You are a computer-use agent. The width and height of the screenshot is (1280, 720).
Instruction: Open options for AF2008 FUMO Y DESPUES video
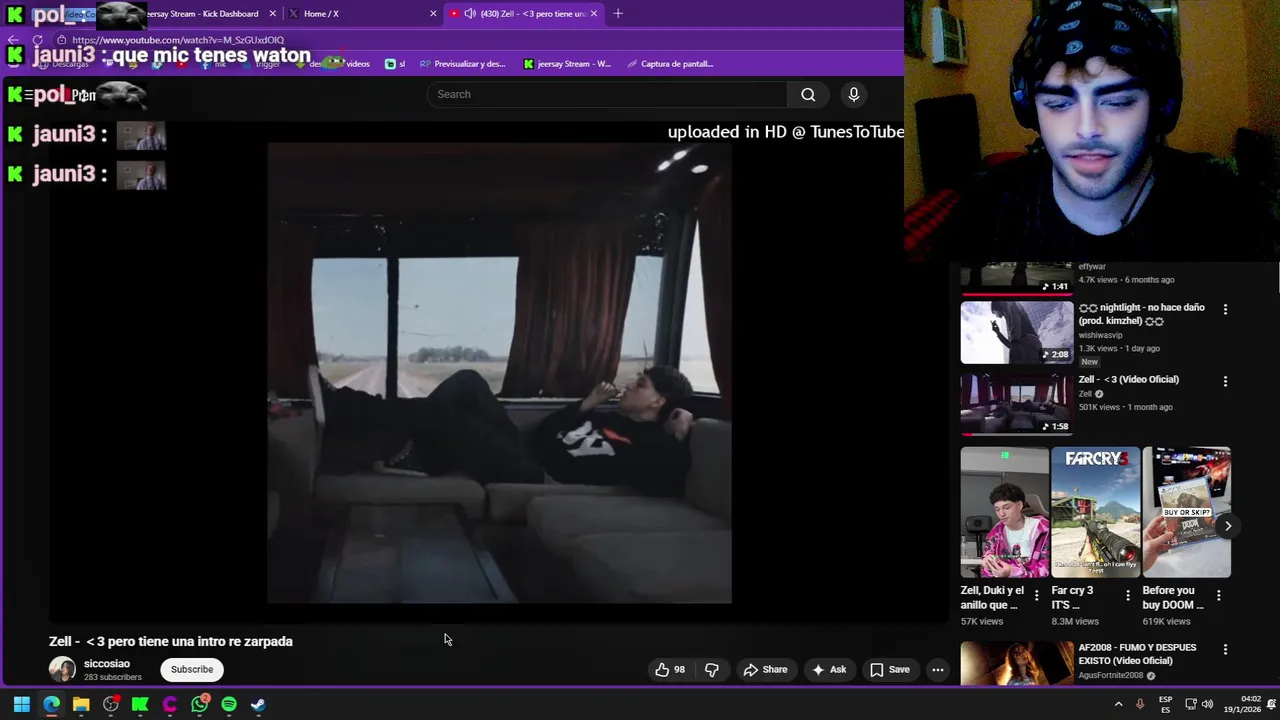1225,649
